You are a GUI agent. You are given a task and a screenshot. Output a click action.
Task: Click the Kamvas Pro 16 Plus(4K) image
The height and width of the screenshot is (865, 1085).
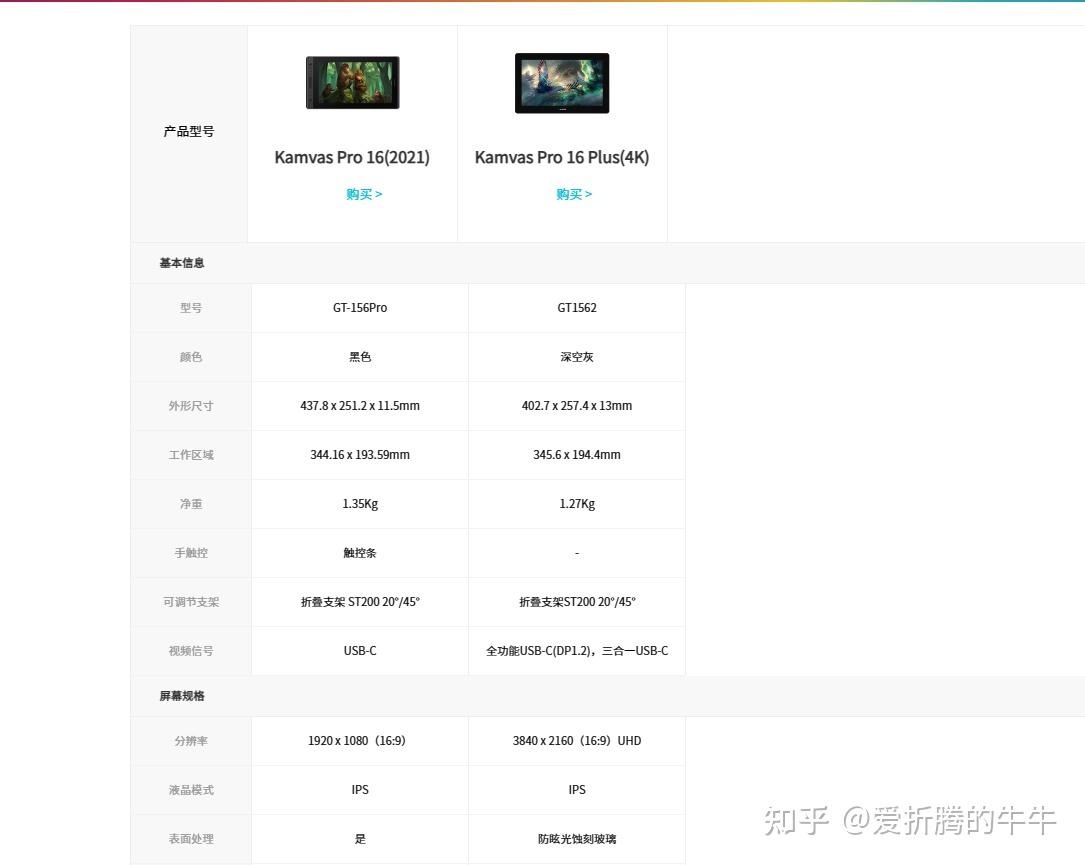tap(562, 83)
